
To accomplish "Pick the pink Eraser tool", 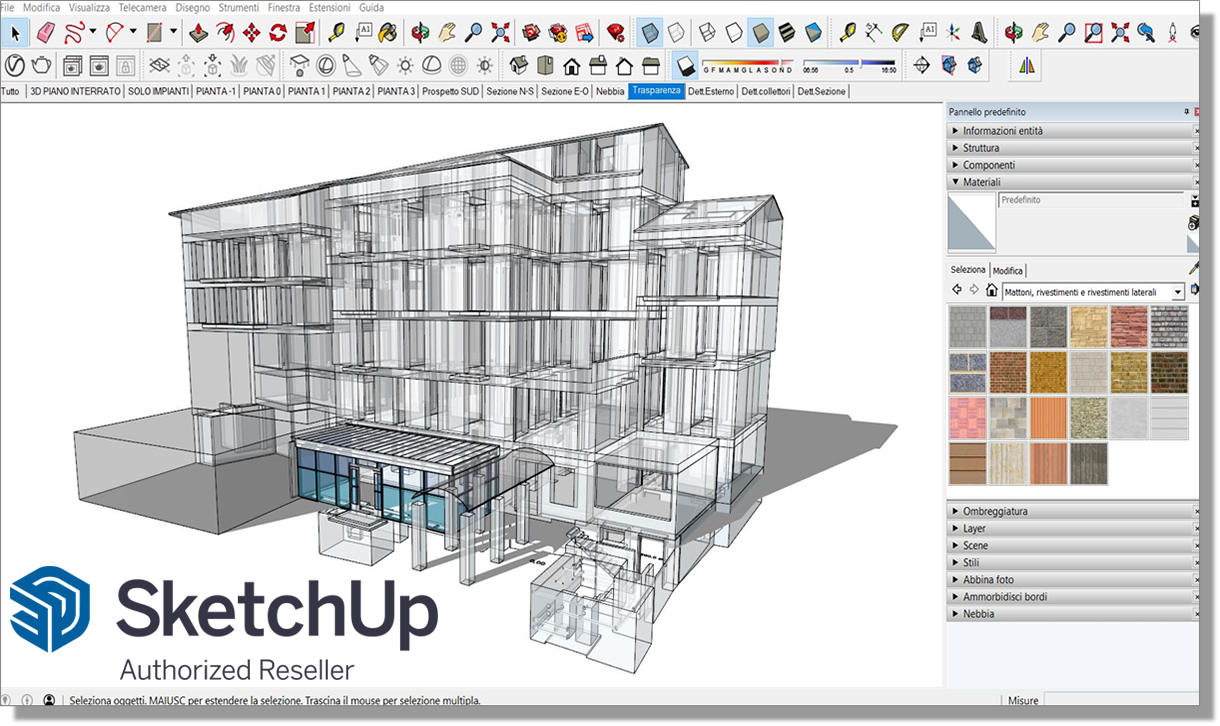I will tap(46, 33).
